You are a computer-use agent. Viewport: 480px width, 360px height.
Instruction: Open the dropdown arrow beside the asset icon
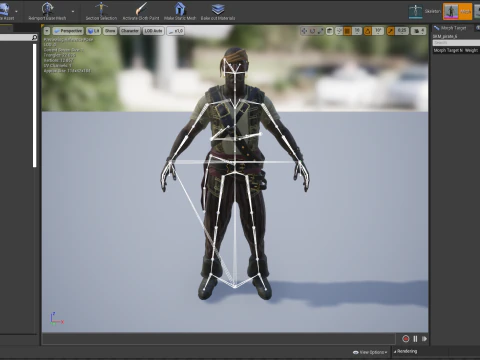pos(16,11)
